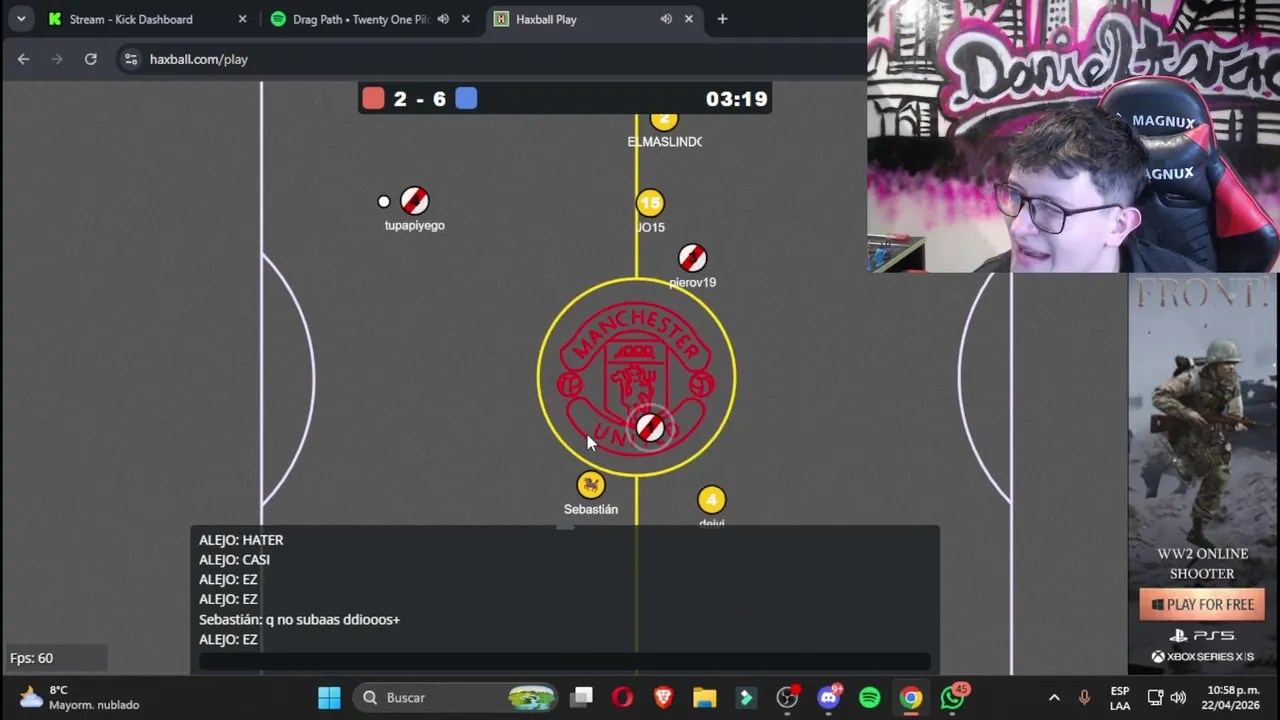Mute audio on the Drag Path tab
The width and height of the screenshot is (1280, 720).
(443, 19)
